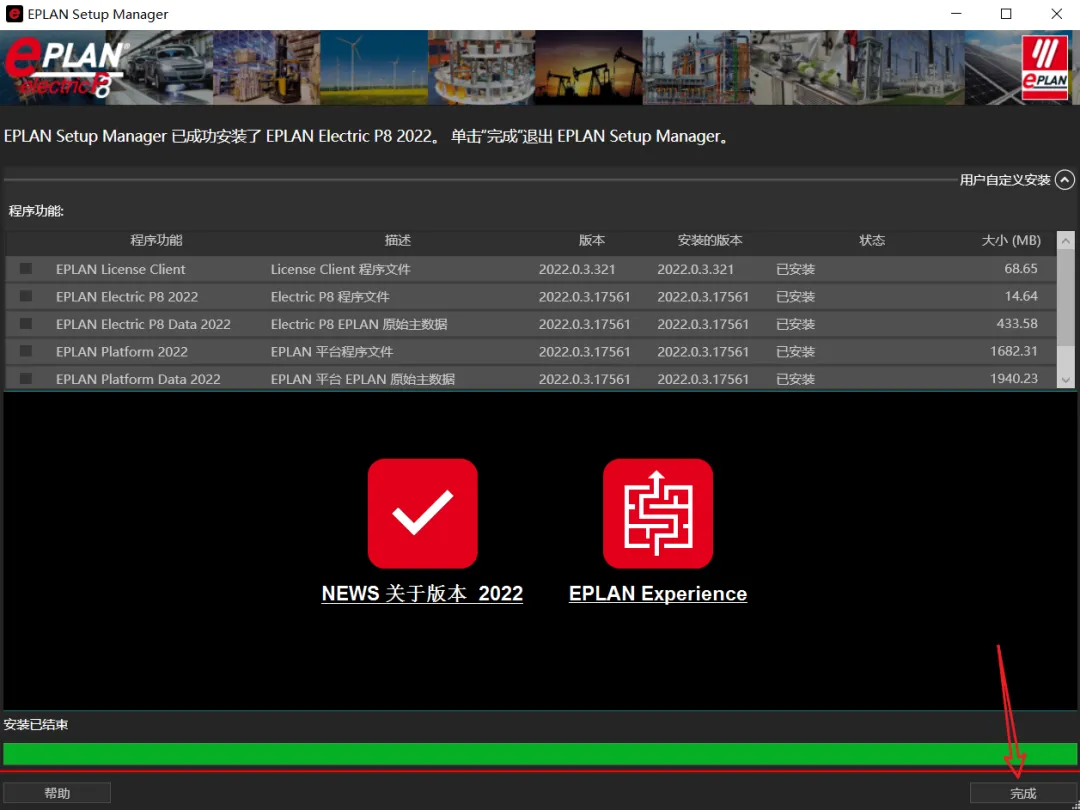Image resolution: width=1080 pixels, height=810 pixels.
Task: Click the 安装已结束 status label
Action: [x=36, y=725]
